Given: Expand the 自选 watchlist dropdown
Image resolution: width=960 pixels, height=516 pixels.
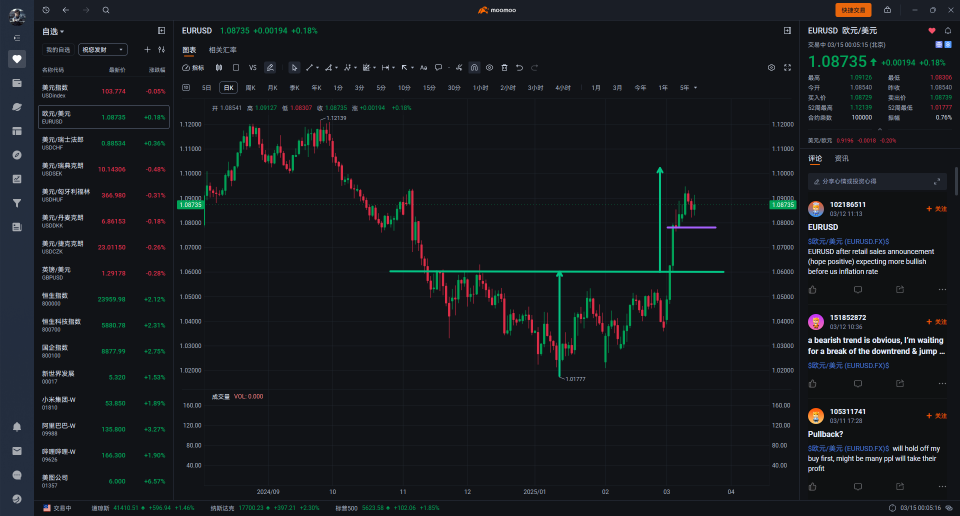Looking at the screenshot, I should pyautogui.click(x=53, y=31).
